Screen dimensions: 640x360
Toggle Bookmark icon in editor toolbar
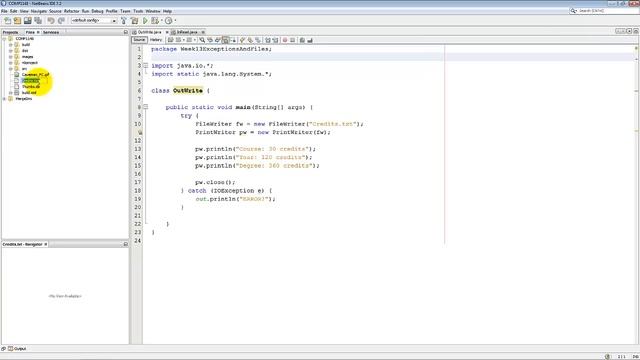click(x=258, y=40)
